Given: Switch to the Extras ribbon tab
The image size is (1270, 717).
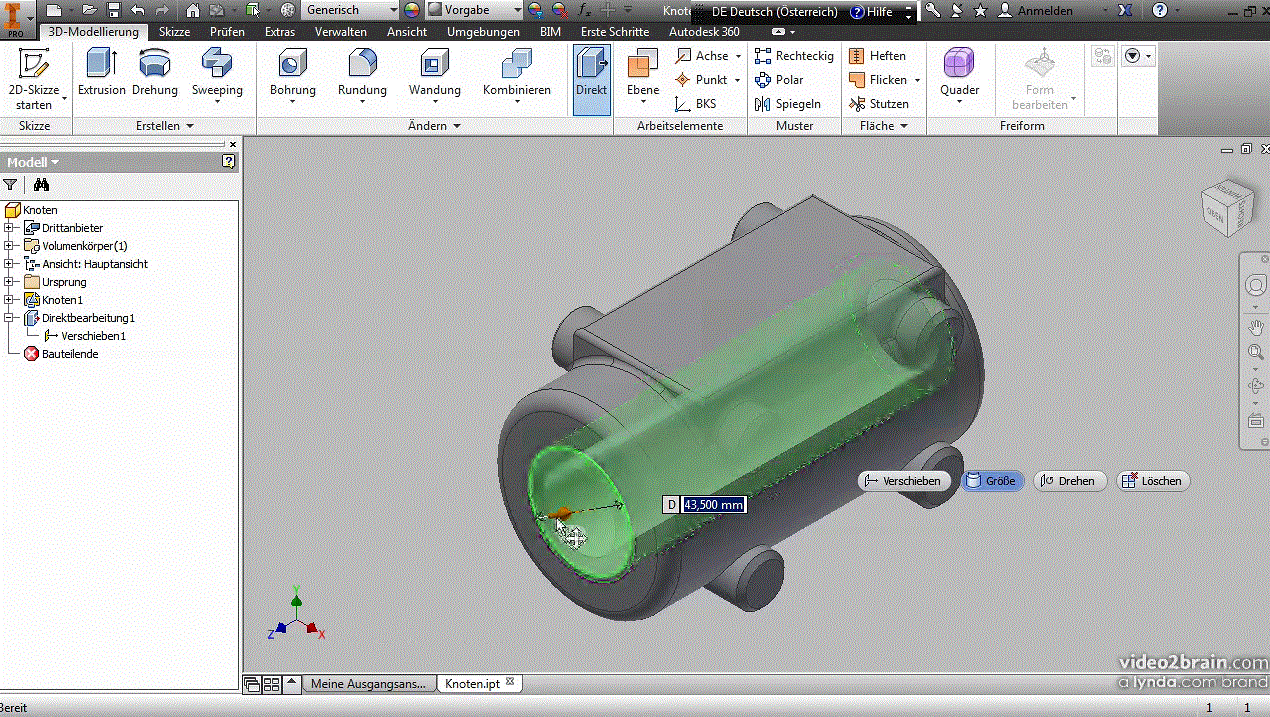Looking at the screenshot, I should (280, 32).
